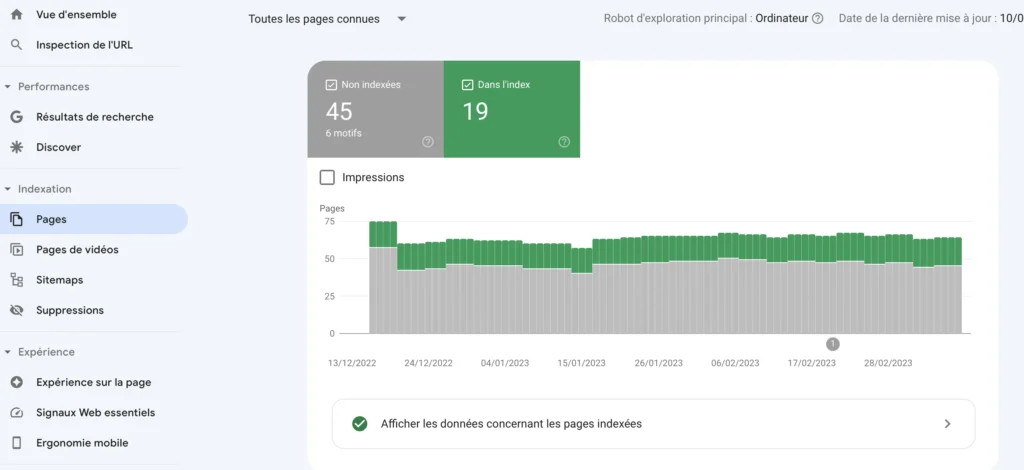The height and width of the screenshot is (470, 1024).
Task: Click the video pages icon
Action: coord(17,249)
